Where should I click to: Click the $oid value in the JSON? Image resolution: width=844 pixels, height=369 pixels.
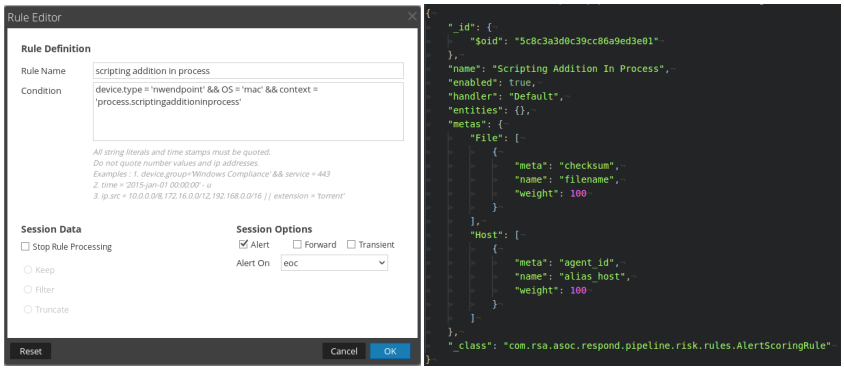tap(587, 41)
